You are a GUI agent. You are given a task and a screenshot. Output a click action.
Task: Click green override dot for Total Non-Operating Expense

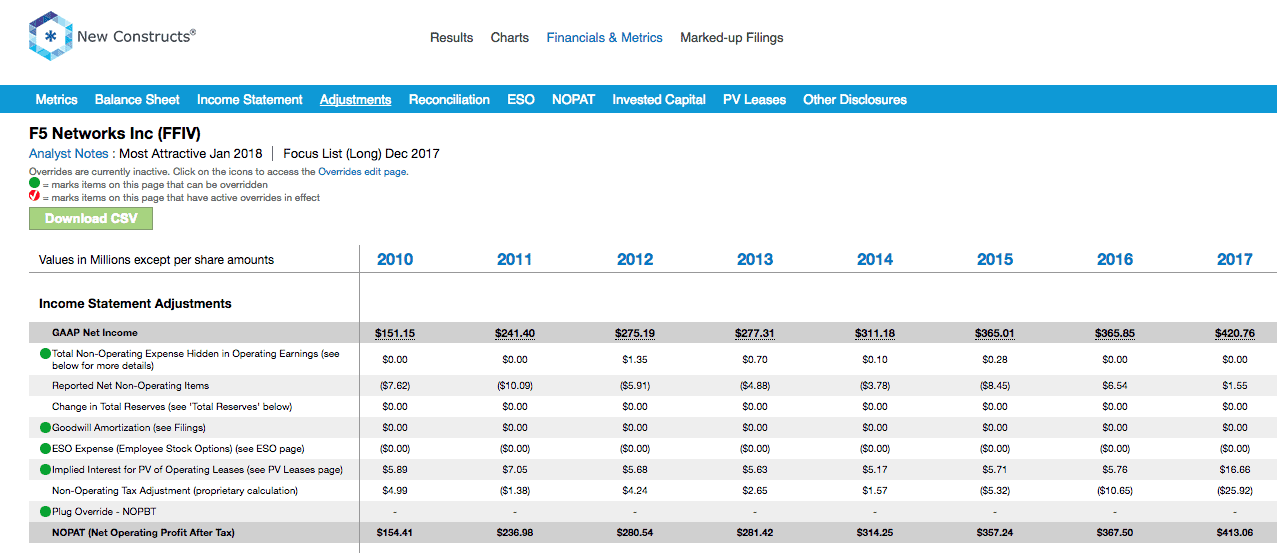(45, 354)
